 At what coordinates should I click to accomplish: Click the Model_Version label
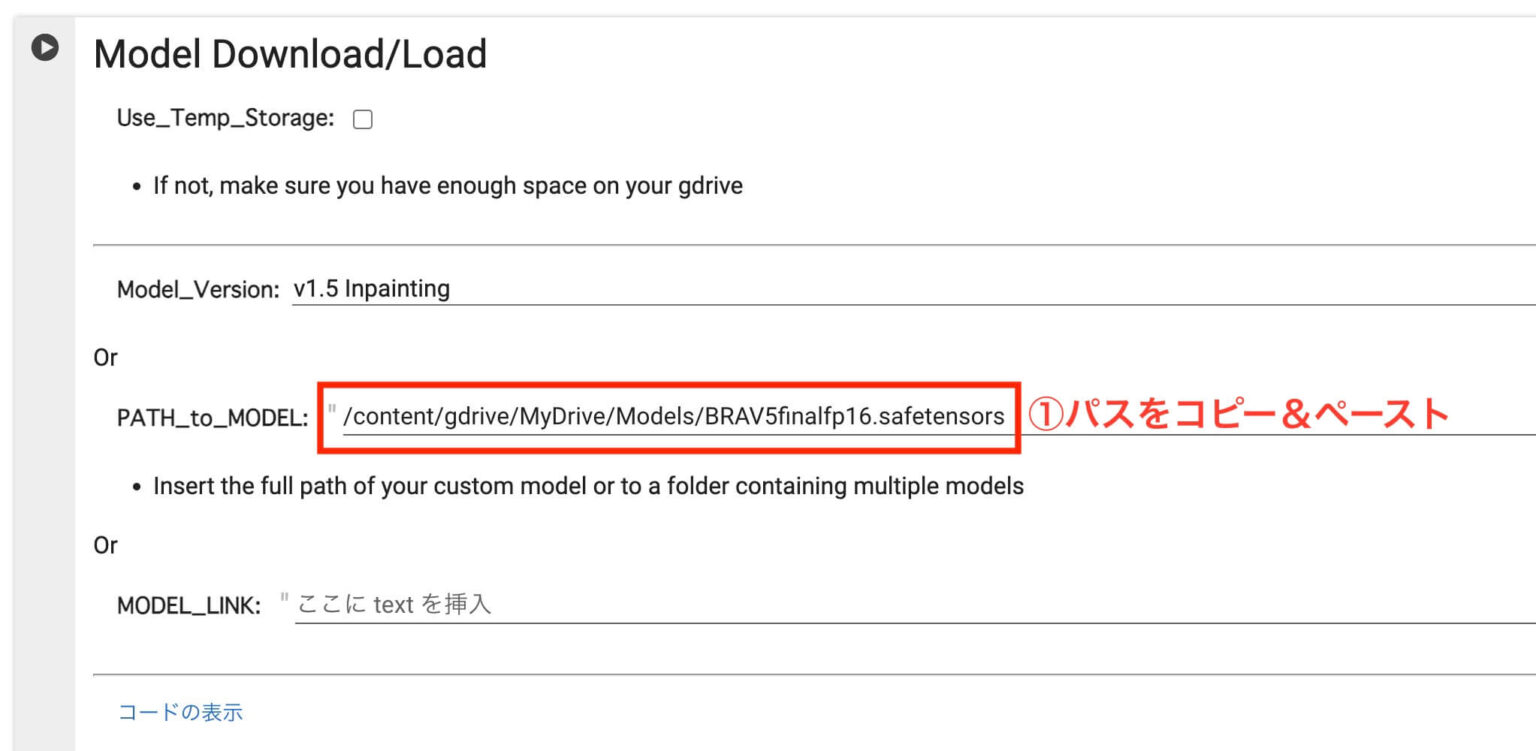coord(198,290)
